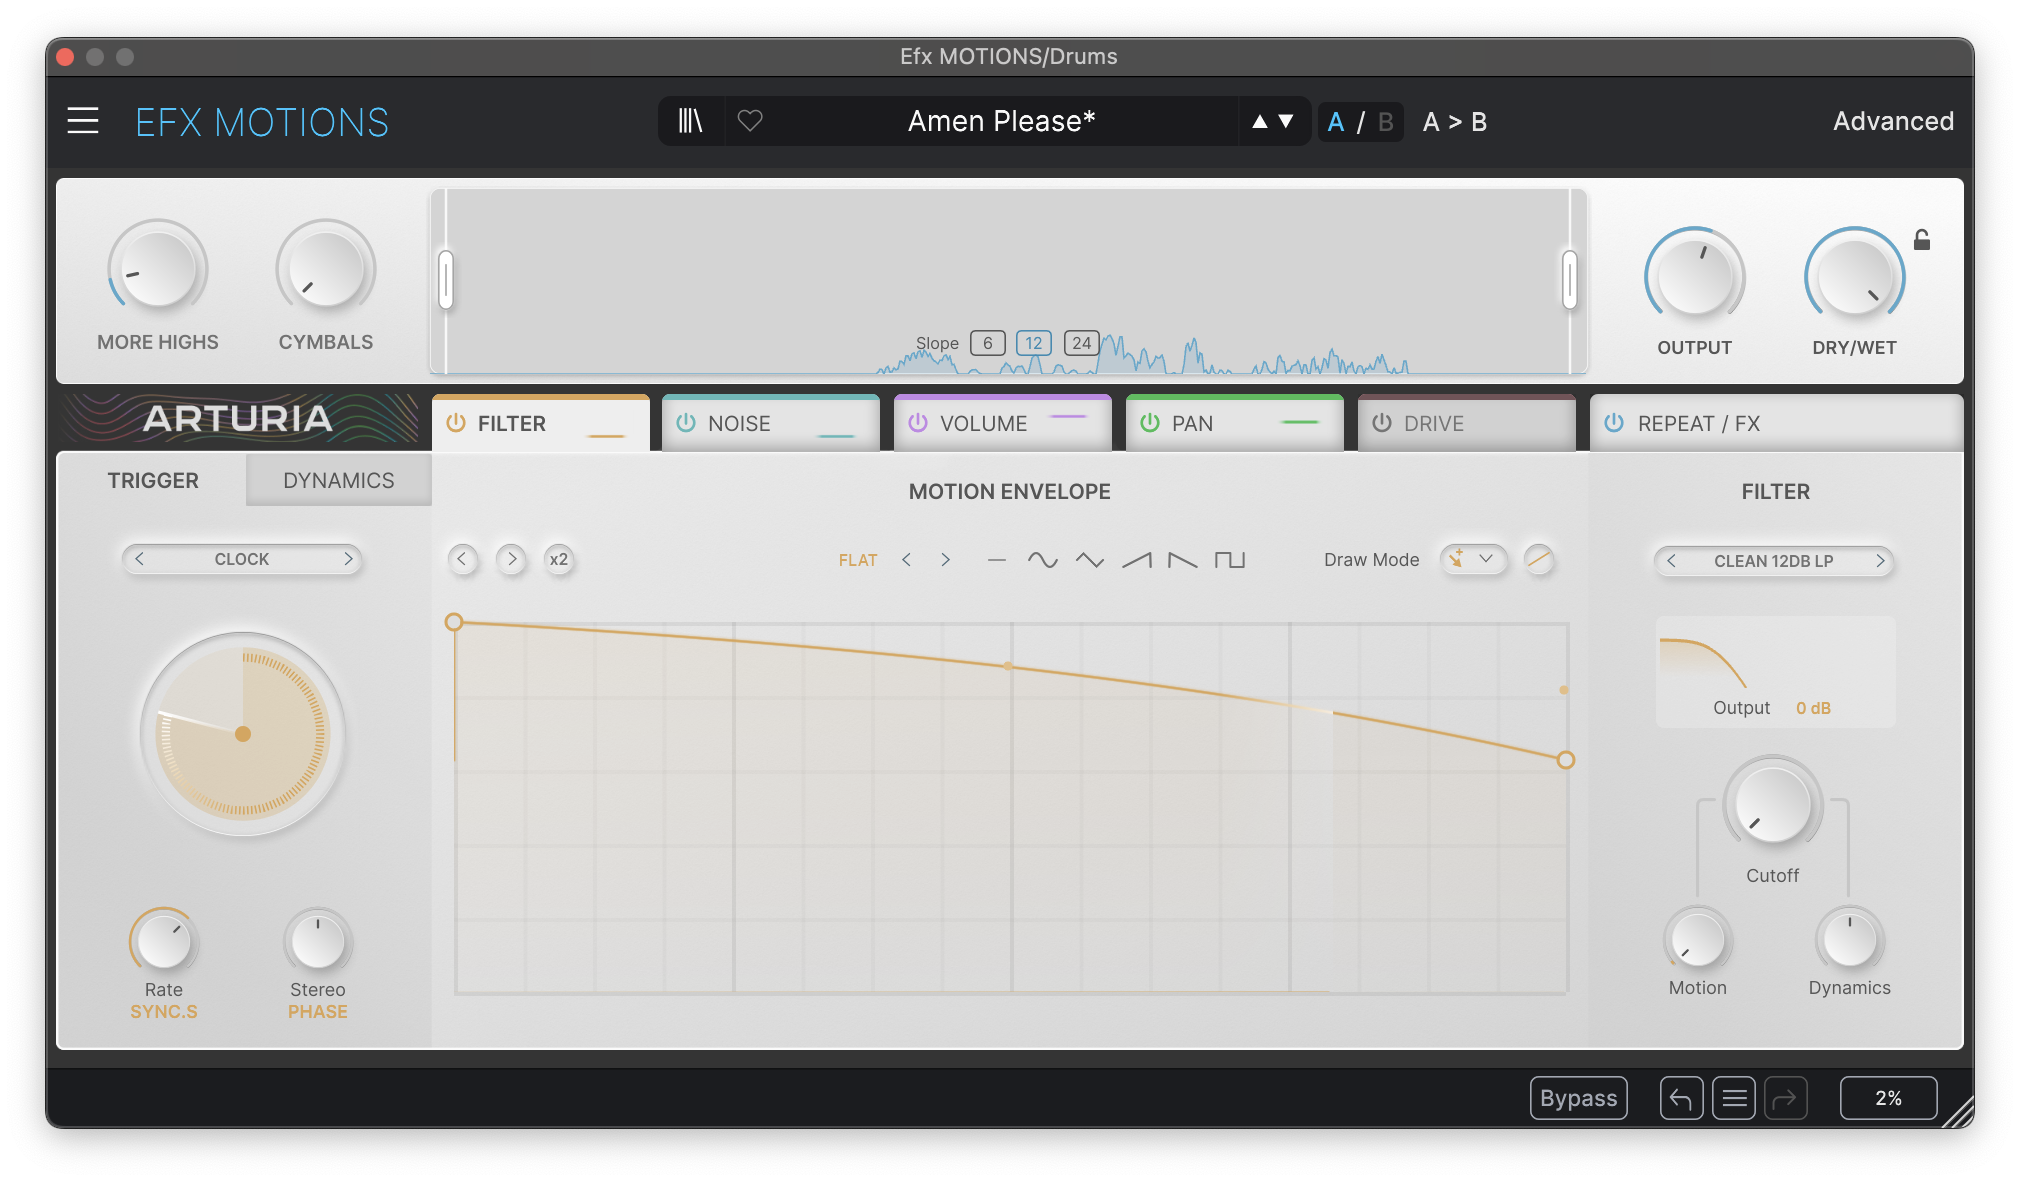Select the triangle envelope shape
Viewport: 2020px width, 1182px height.
[1089, 559]
